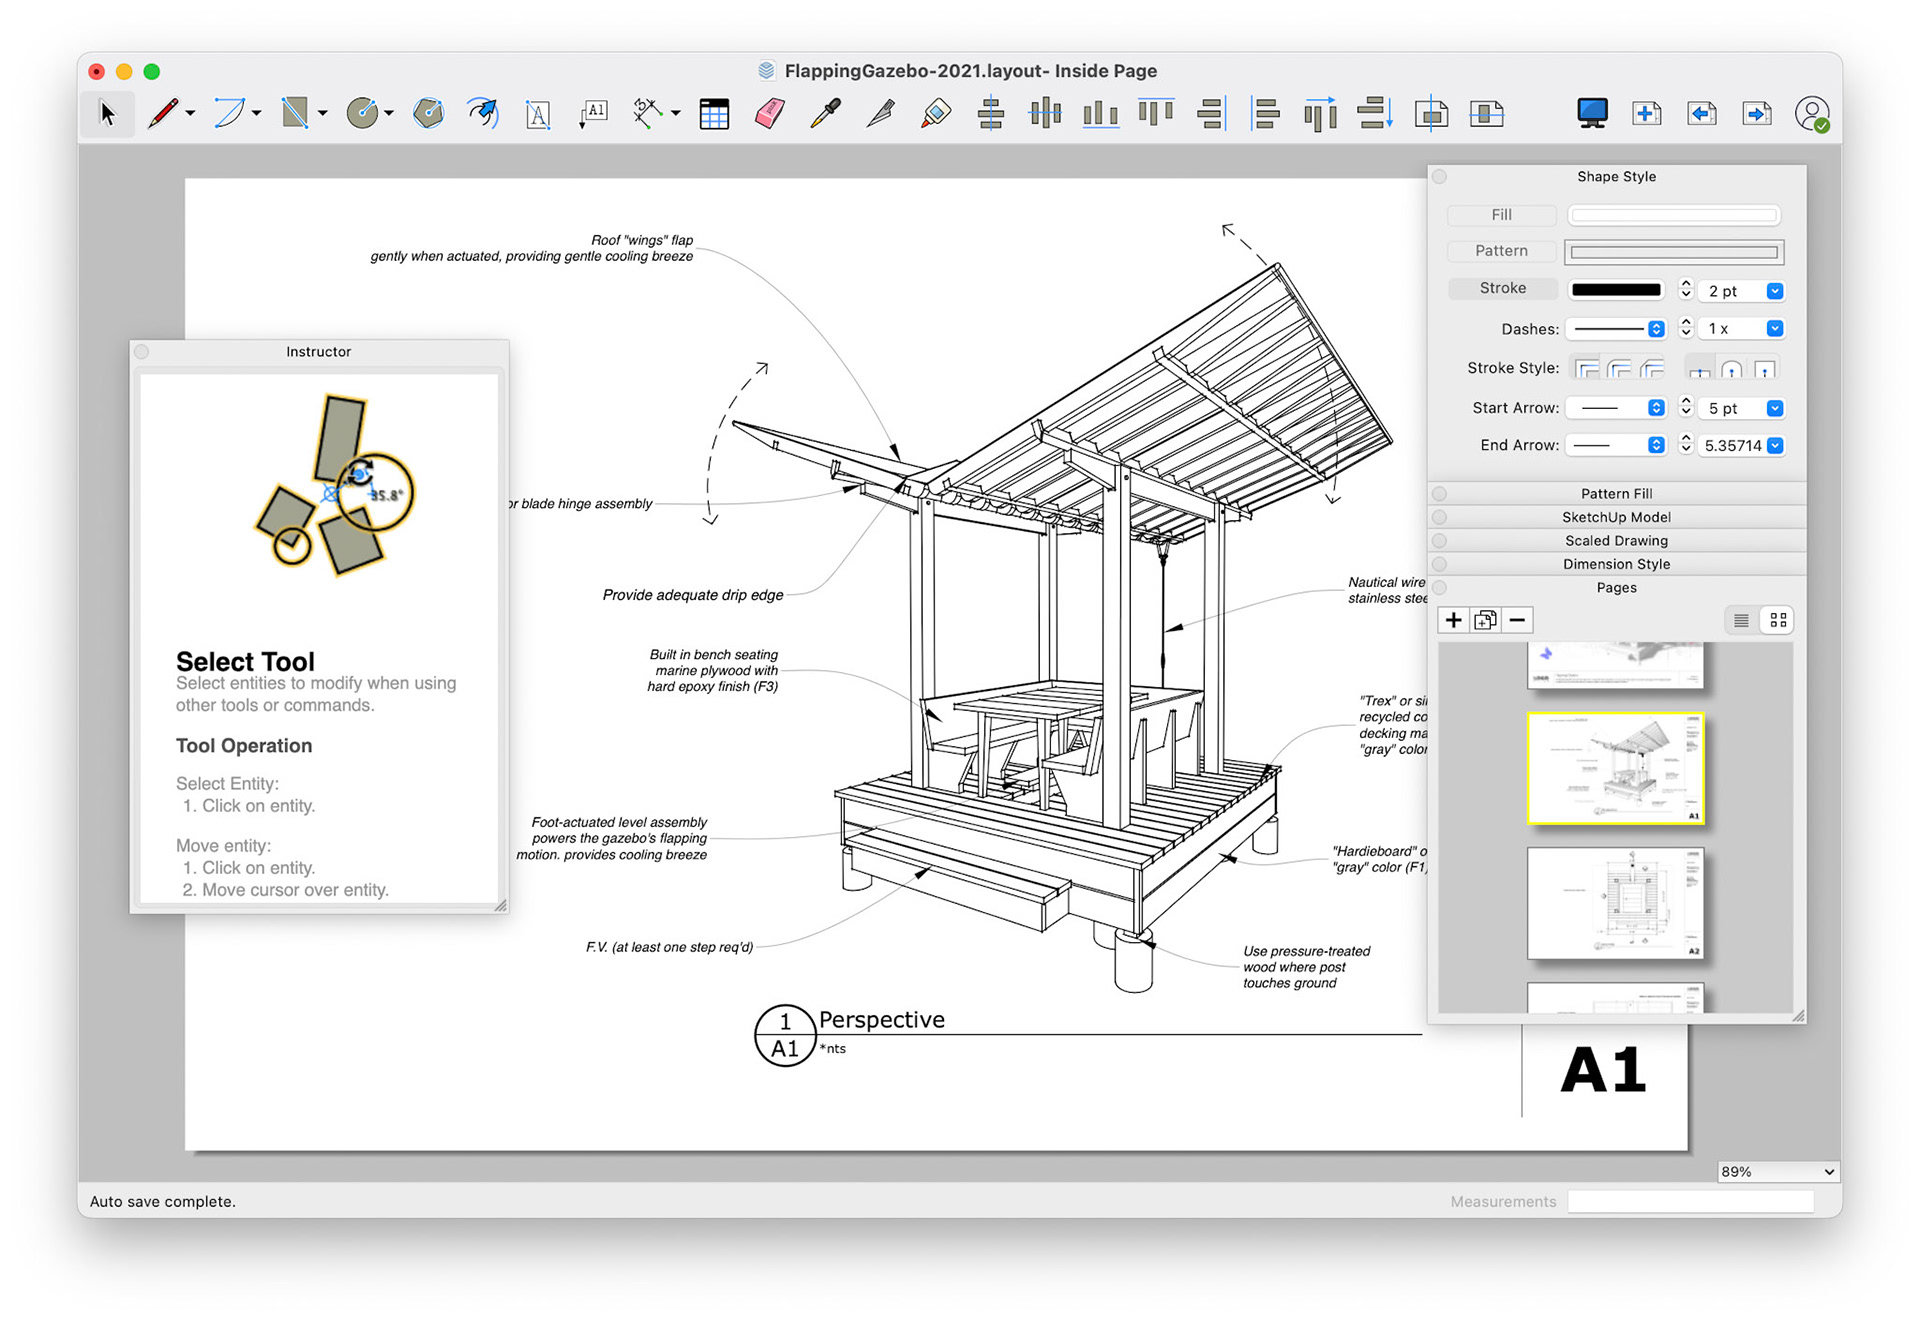Switch Pages panel to list view
The image size is (1920, 1320).
[x=1741, y=620]
